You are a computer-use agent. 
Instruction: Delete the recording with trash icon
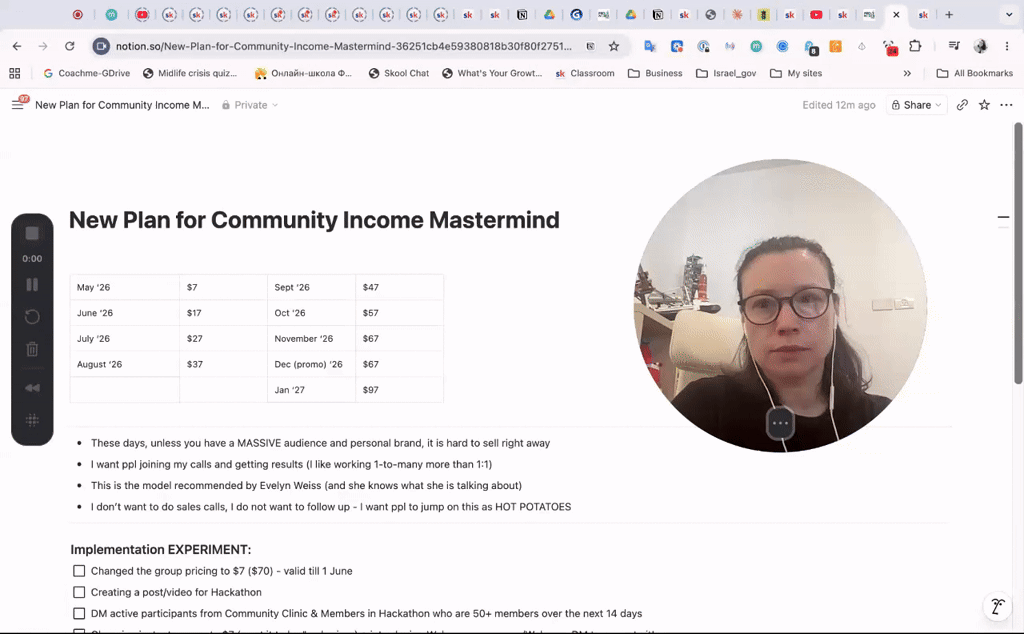tap(32, 349)
